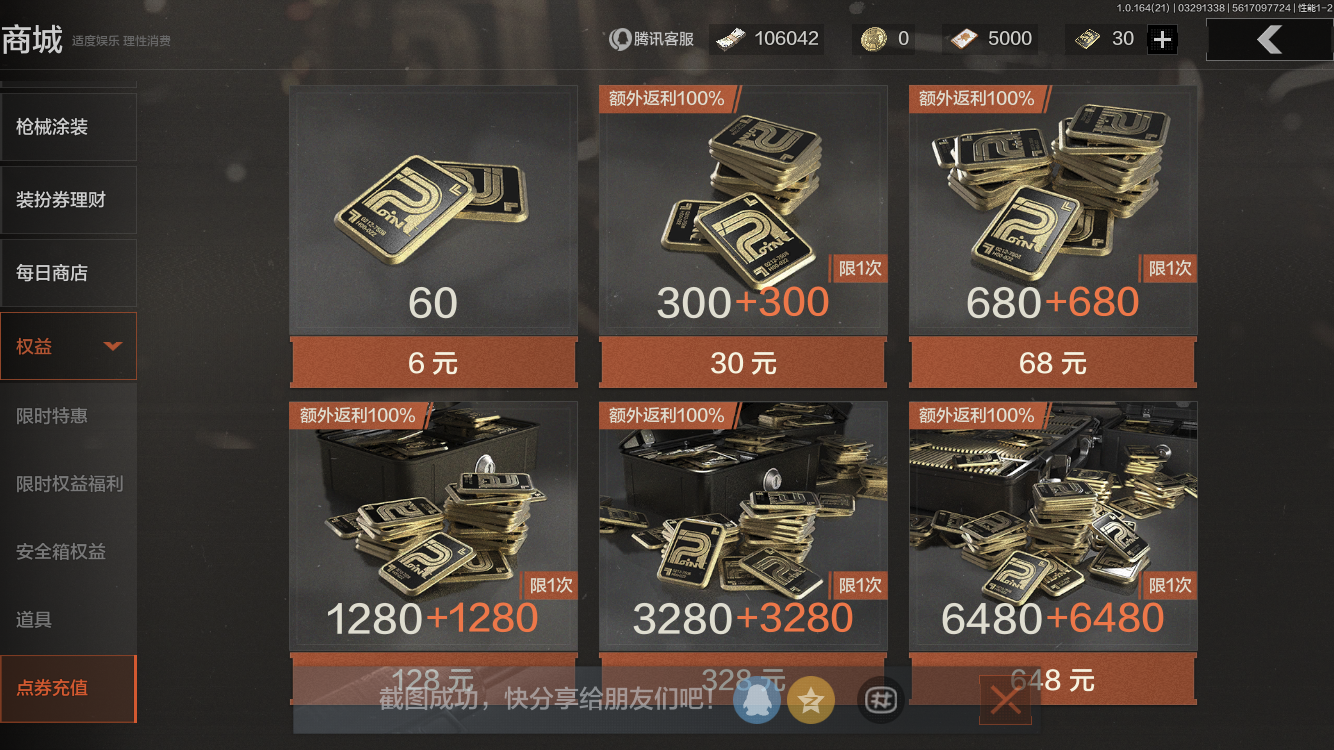This screenshot has width=1334, height=750.
Task: Collapse the 权益 menu arrow
Action: pos(113,346)
